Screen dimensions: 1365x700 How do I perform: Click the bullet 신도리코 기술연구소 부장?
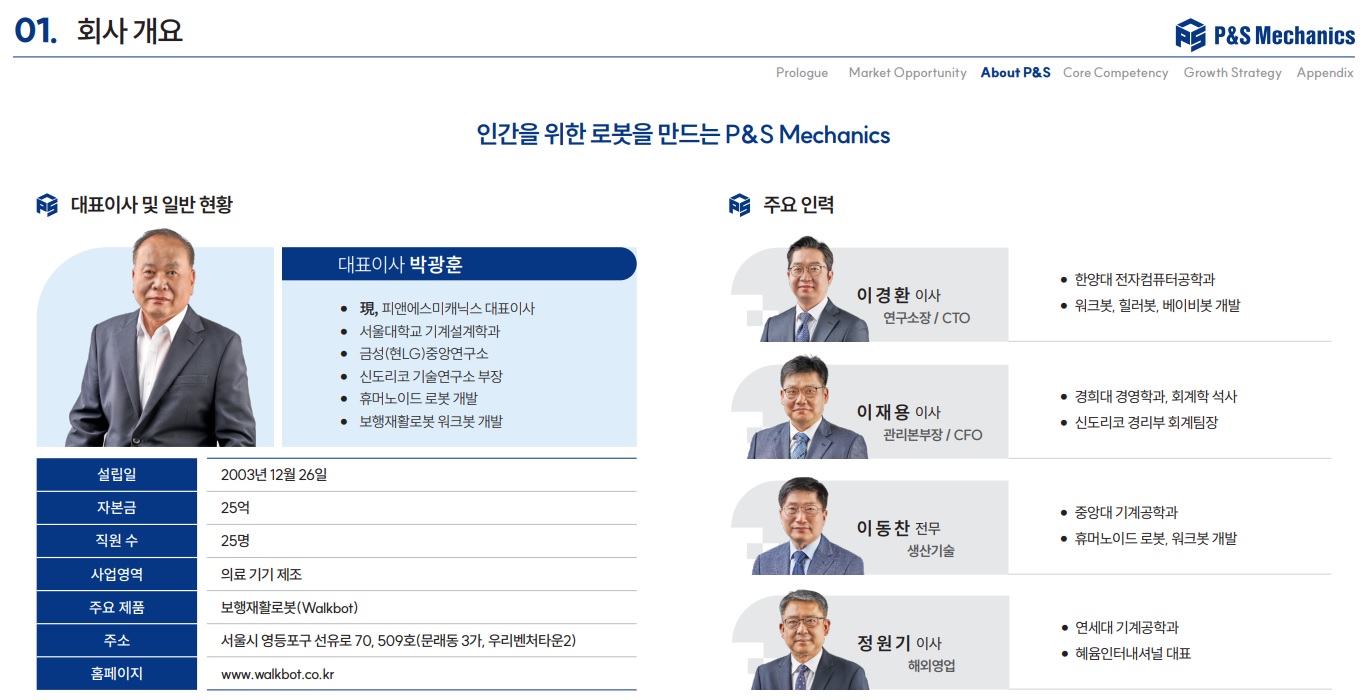click(431, 376)
